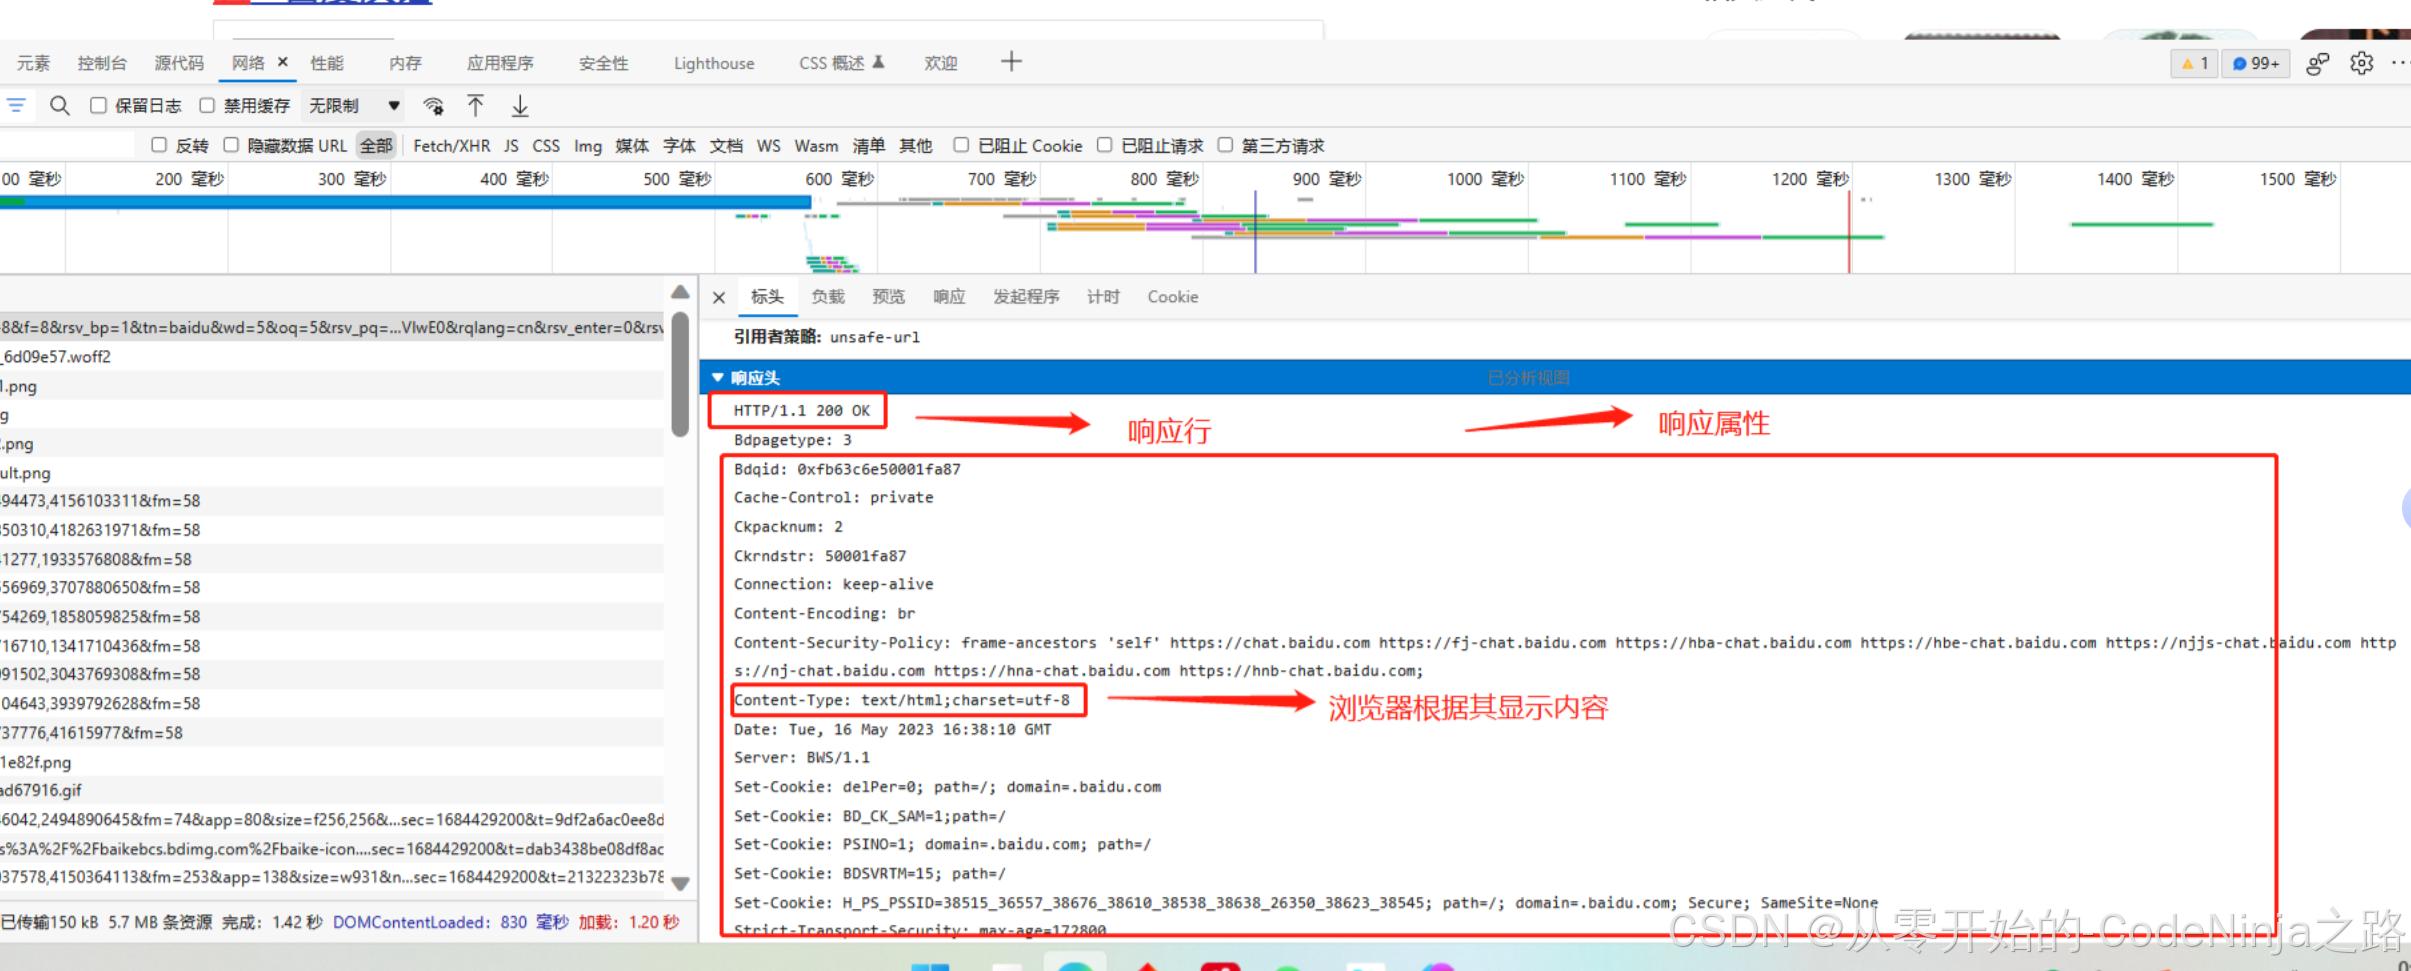The image size is (2411, 971).
Task: Check the 第三方请求 checkbox
Action: pyautogui.click(x=1225, y=145)
